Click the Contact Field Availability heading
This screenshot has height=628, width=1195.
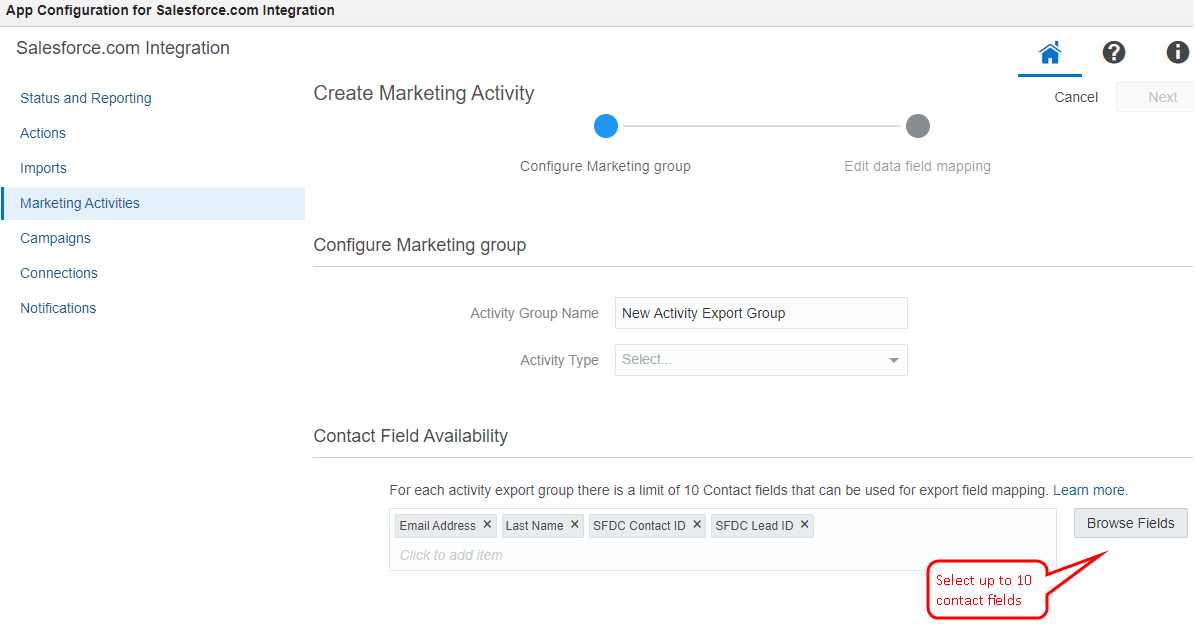click(x=410, y=436)
